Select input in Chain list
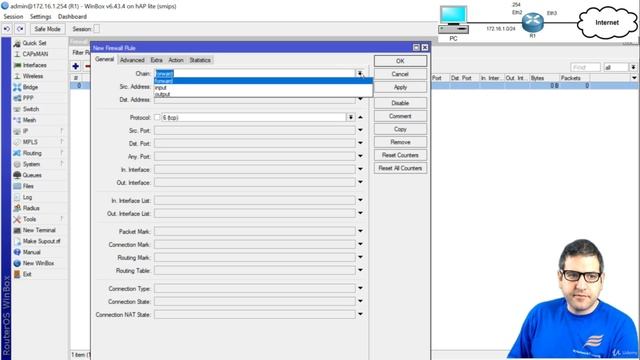The width and height of the screenshot is (640, 360). pyautogui.click(x=263, y=88)
